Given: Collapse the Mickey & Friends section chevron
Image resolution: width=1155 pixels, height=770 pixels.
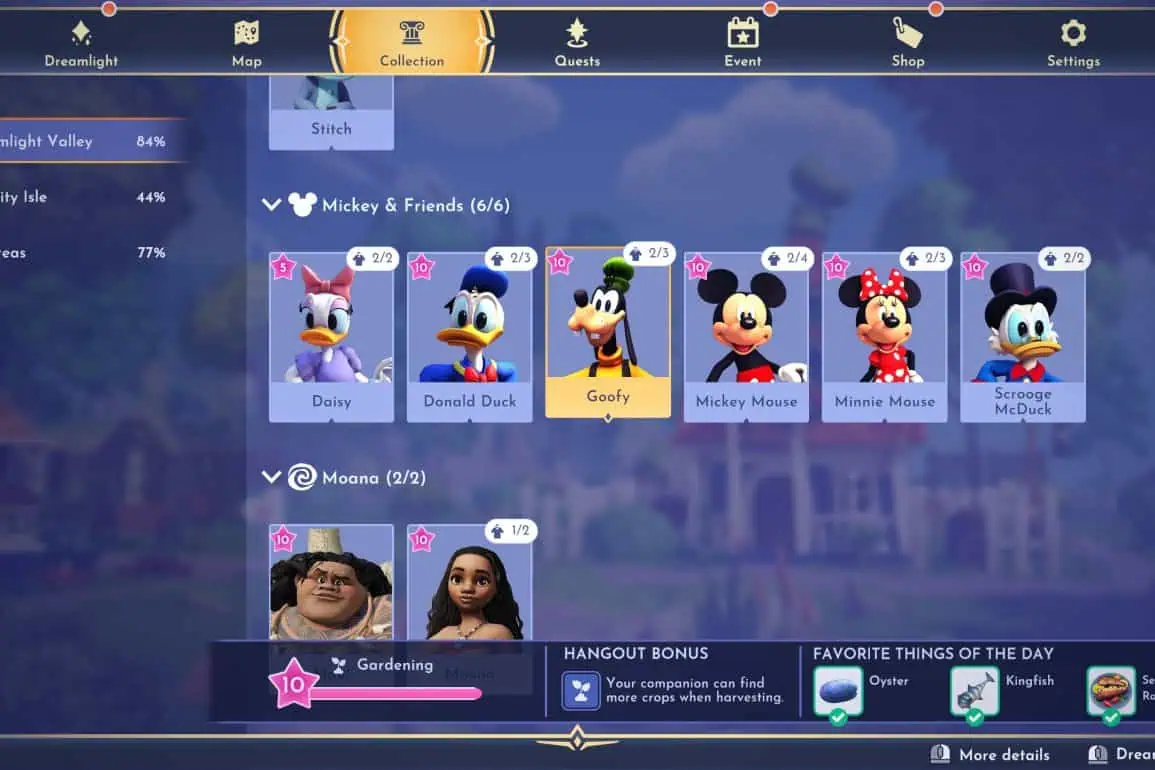Looking at the screenshot, I should [271, 204].
